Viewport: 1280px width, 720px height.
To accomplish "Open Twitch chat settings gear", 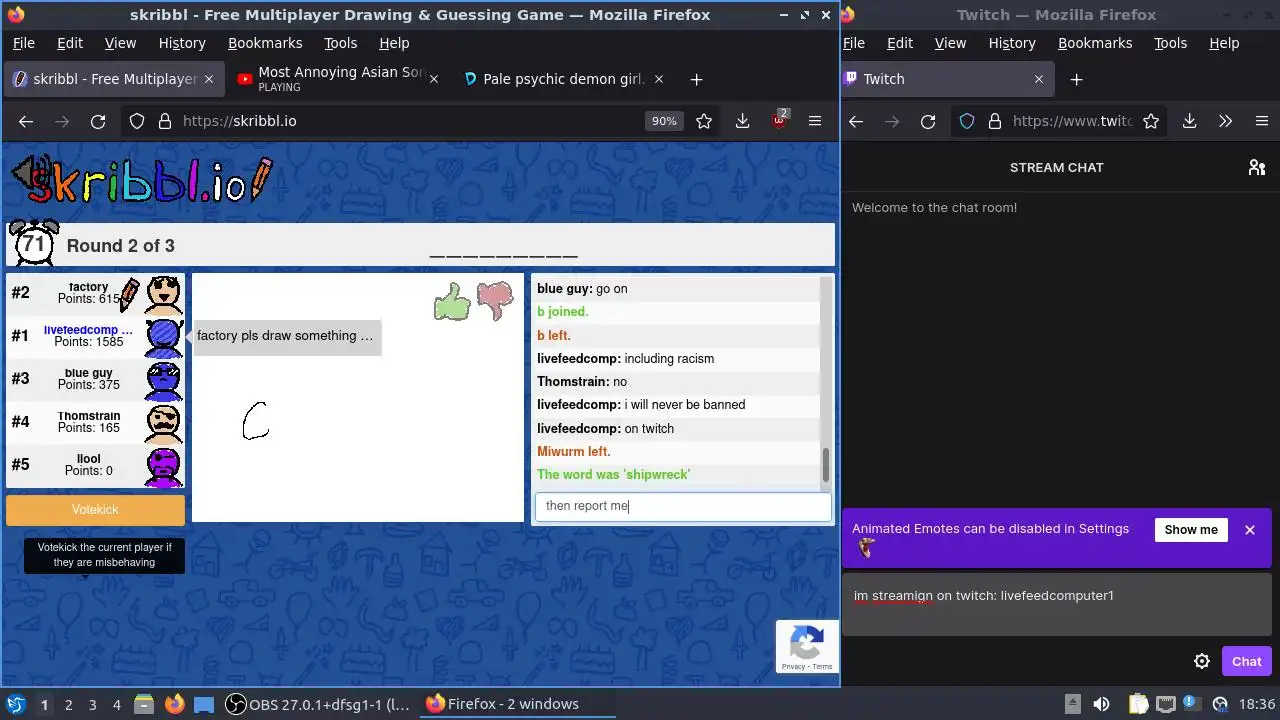I will coord(1202,661).
